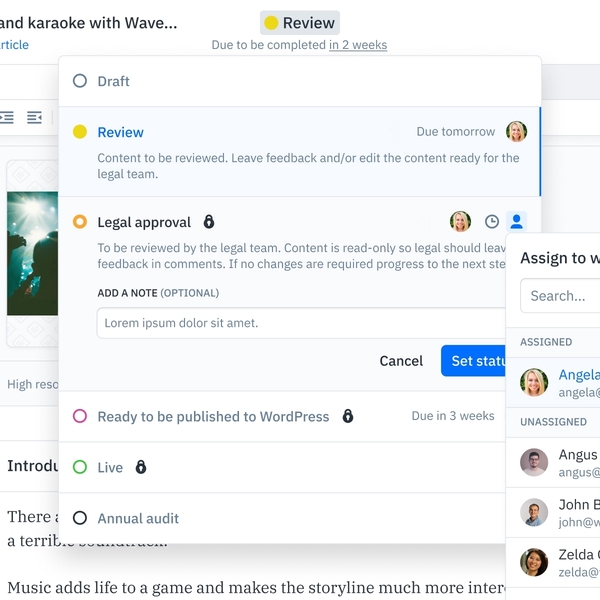
Task: Click Zelda's avatar photo
Action: pyautogui.click(x=534, y=562)
